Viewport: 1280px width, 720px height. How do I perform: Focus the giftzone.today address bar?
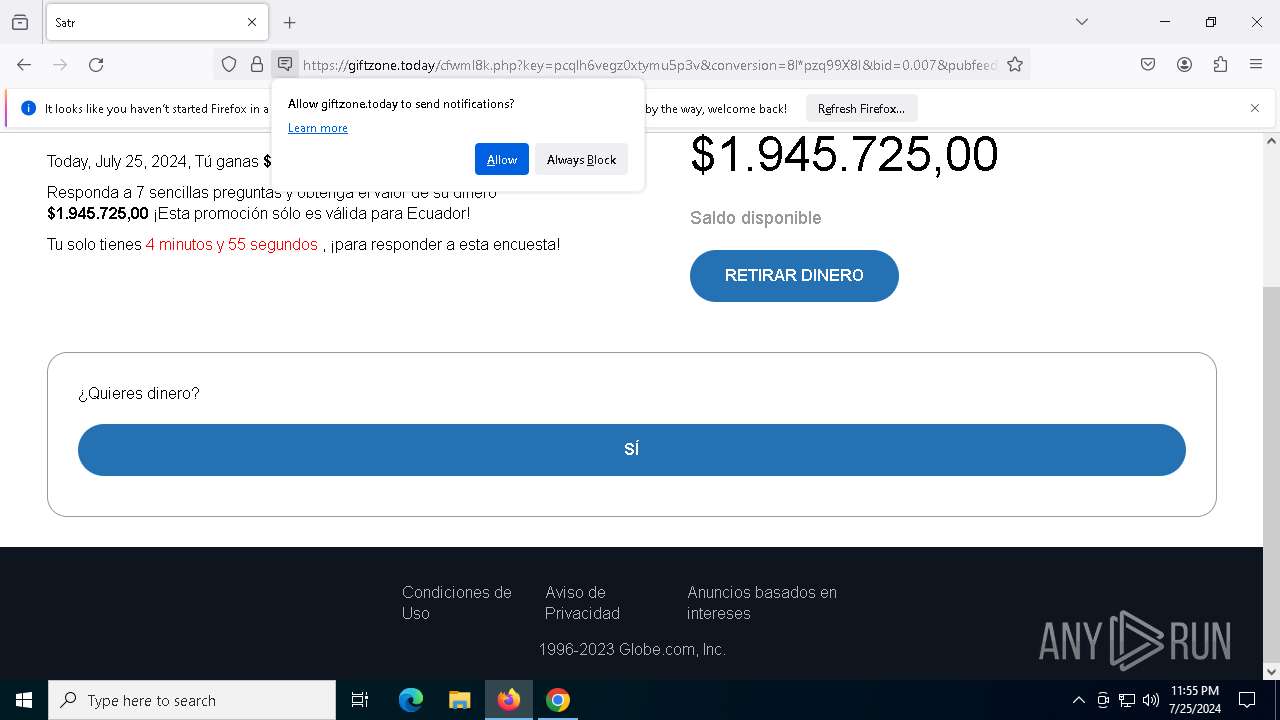click(649, 65)
